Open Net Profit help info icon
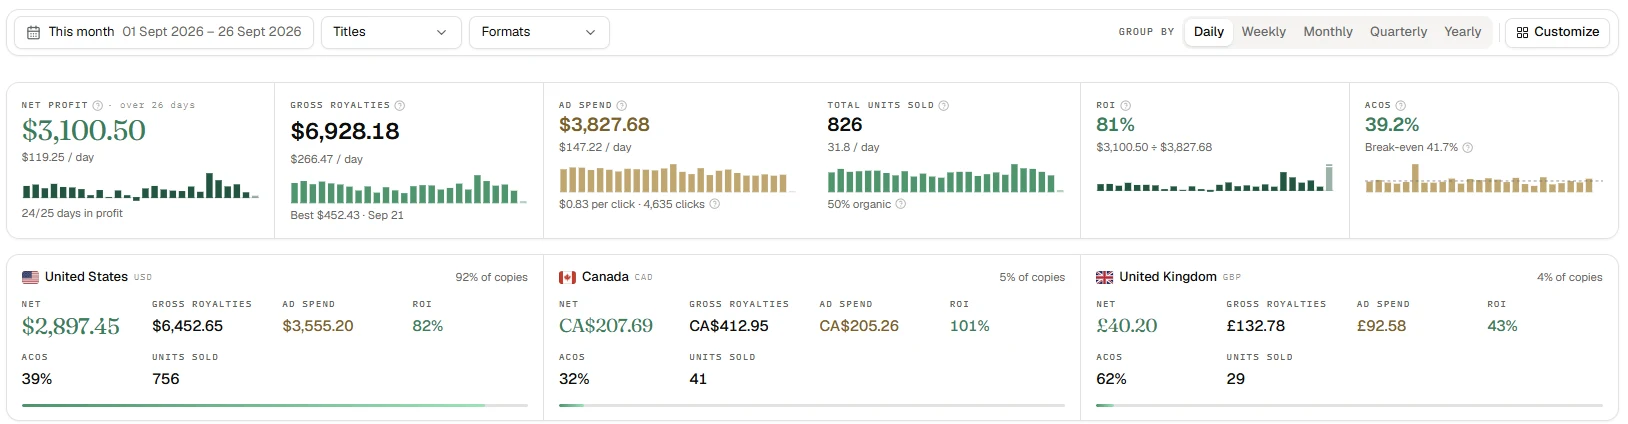This screenshot has width=1628, height=424. click(98, 105)
